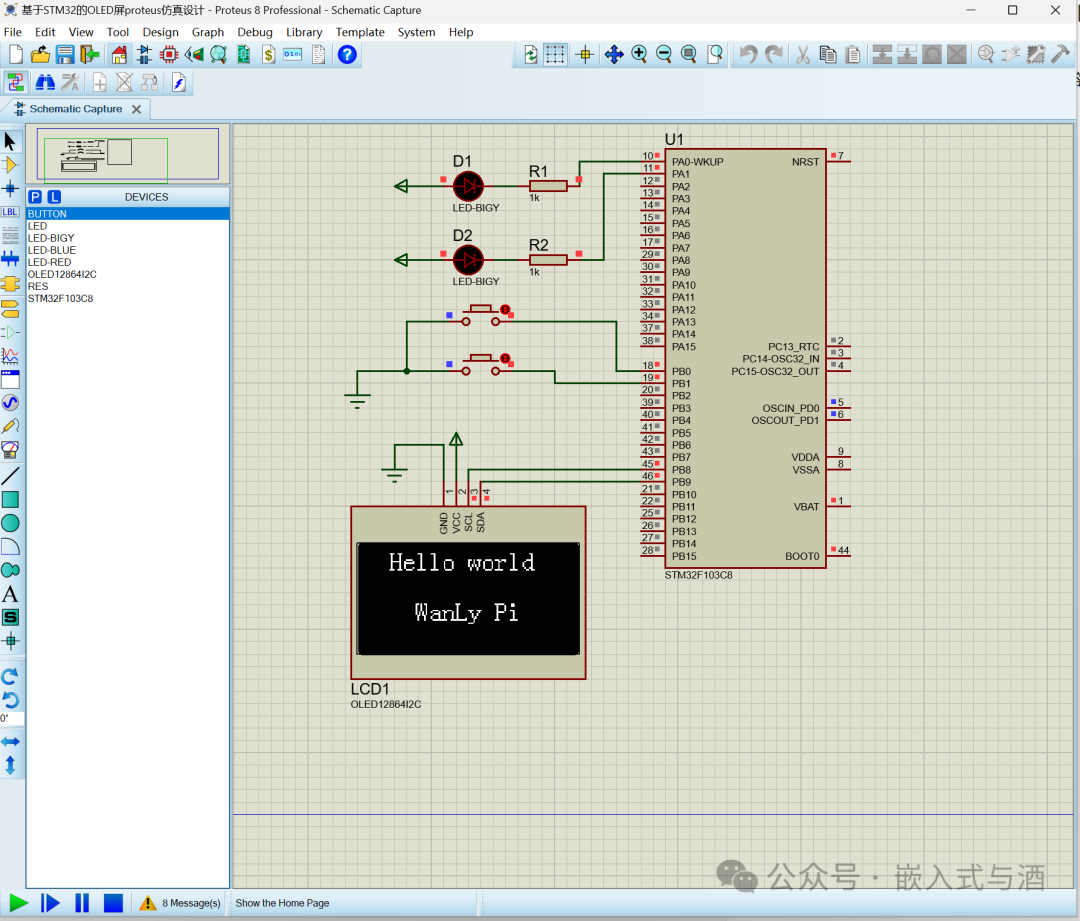This screenshot has width=1080, height=921.
Task: Select the Wire Label Mode (LBL) tool
Action: pos(13,211)
